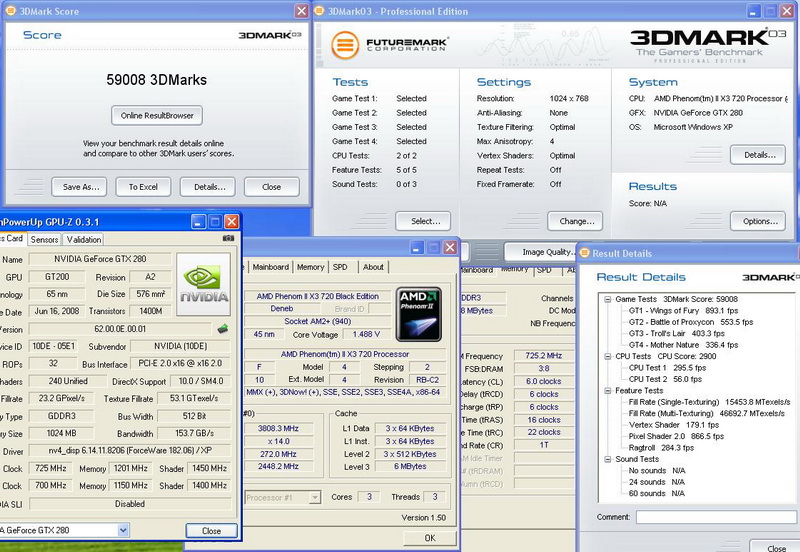Click Details under System in 3DMark03
Screen dimensions: 800x552
pyautogui.click(x=758, y=155)
